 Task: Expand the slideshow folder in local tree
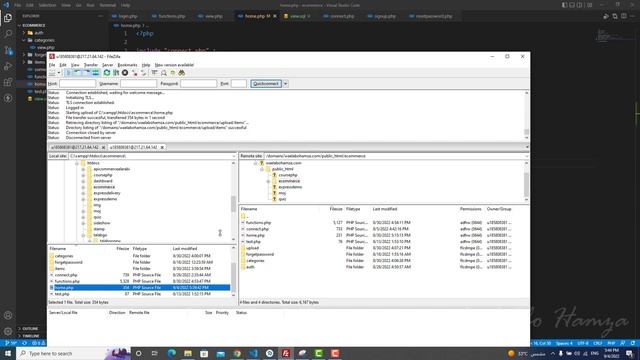pos(83,223)
